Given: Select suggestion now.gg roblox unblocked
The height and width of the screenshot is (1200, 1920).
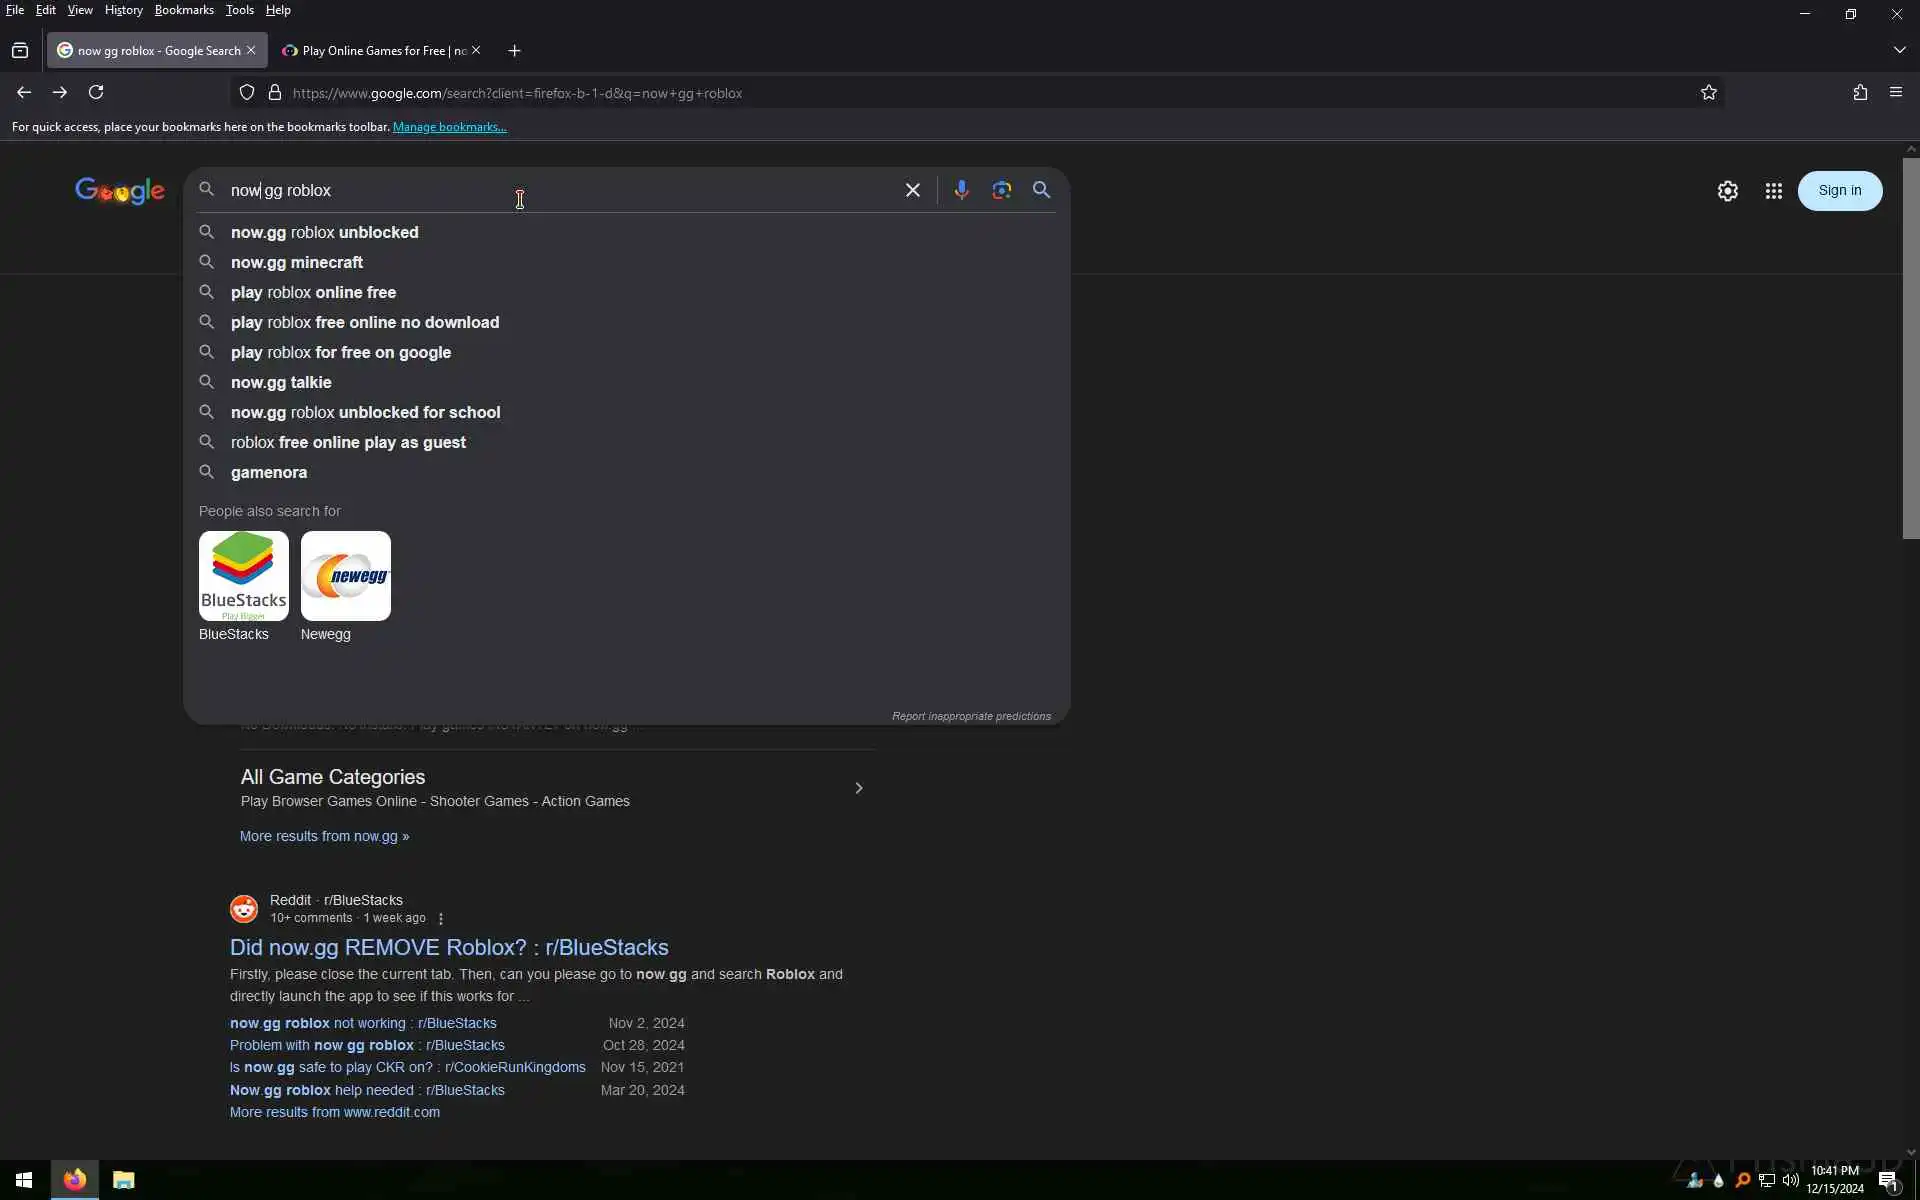Looking at the screenshot, I should pos(324,232).
